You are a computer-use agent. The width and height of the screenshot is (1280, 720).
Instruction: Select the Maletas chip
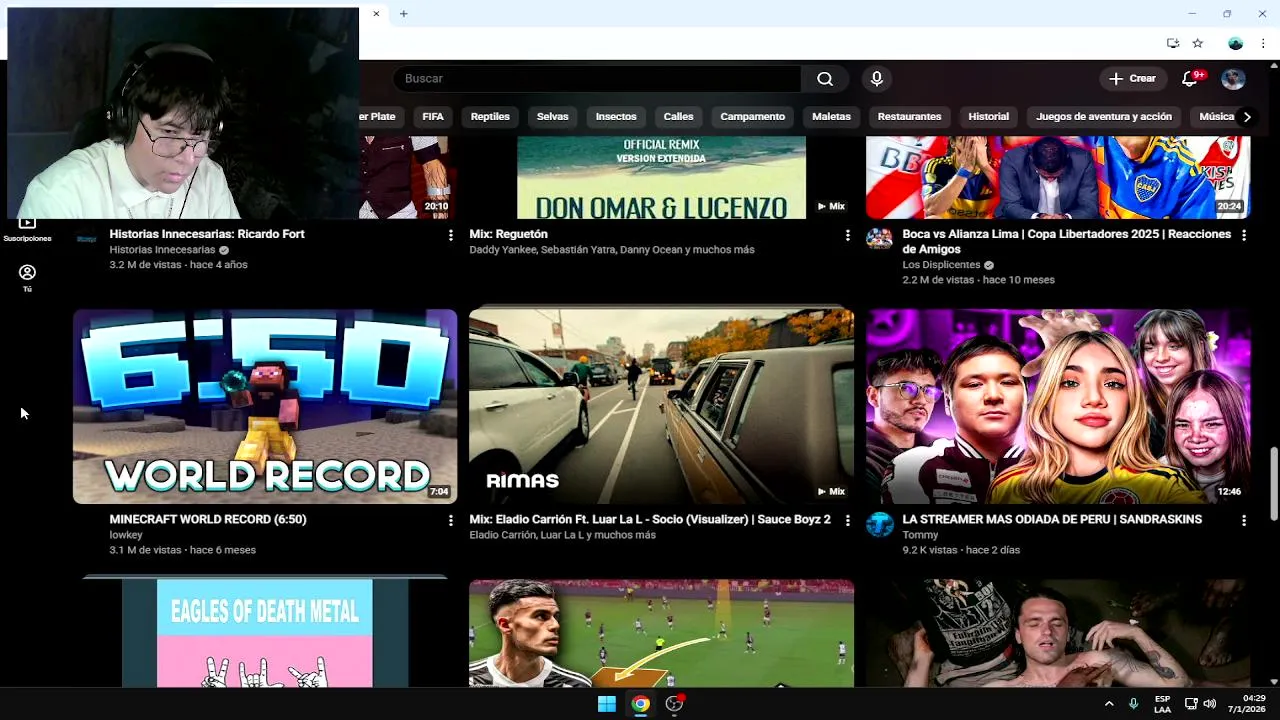[x=831, y=117]
